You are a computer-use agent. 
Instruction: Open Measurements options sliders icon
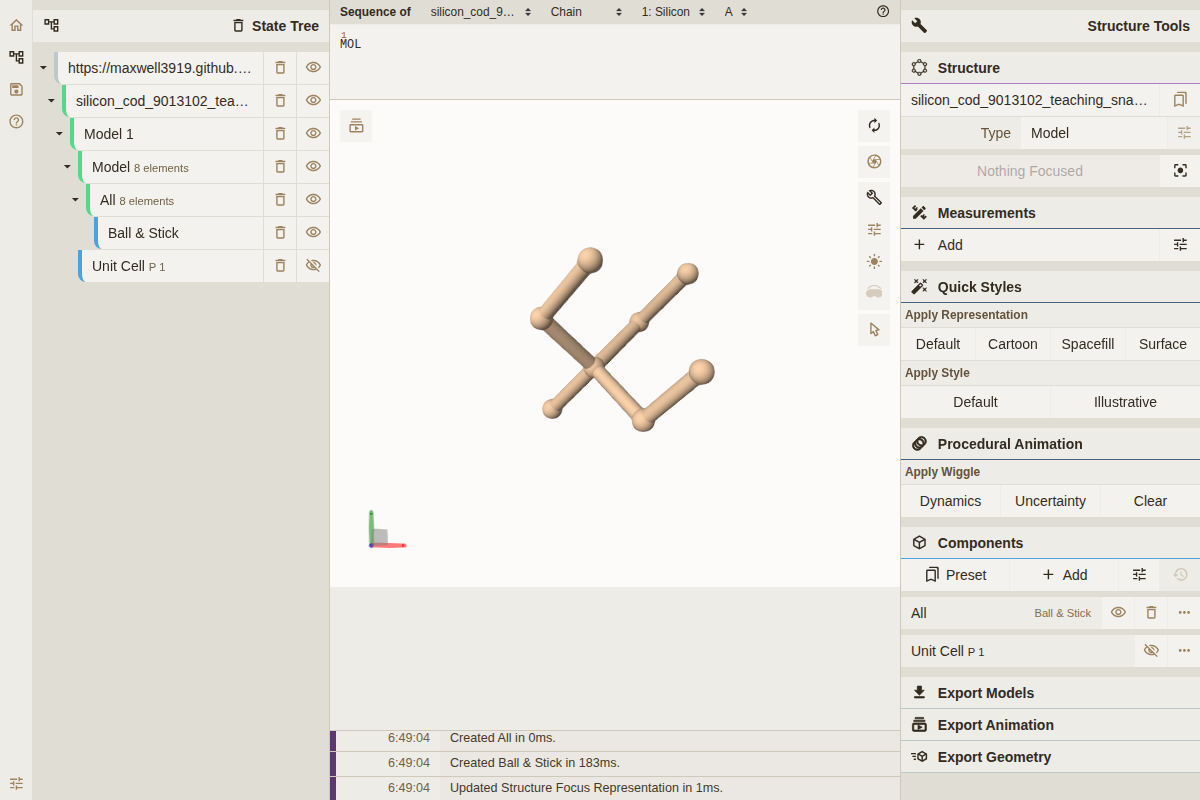(1180, 244)
